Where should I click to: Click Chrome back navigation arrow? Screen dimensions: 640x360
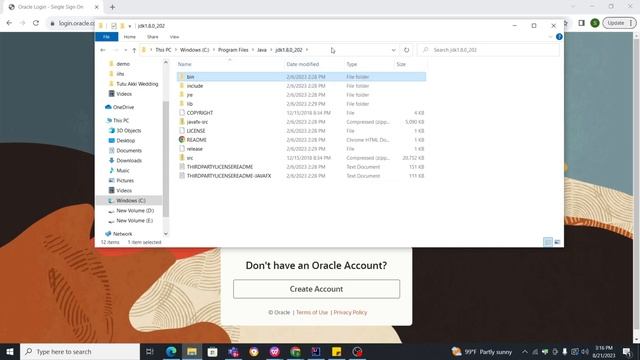[9, 23]
